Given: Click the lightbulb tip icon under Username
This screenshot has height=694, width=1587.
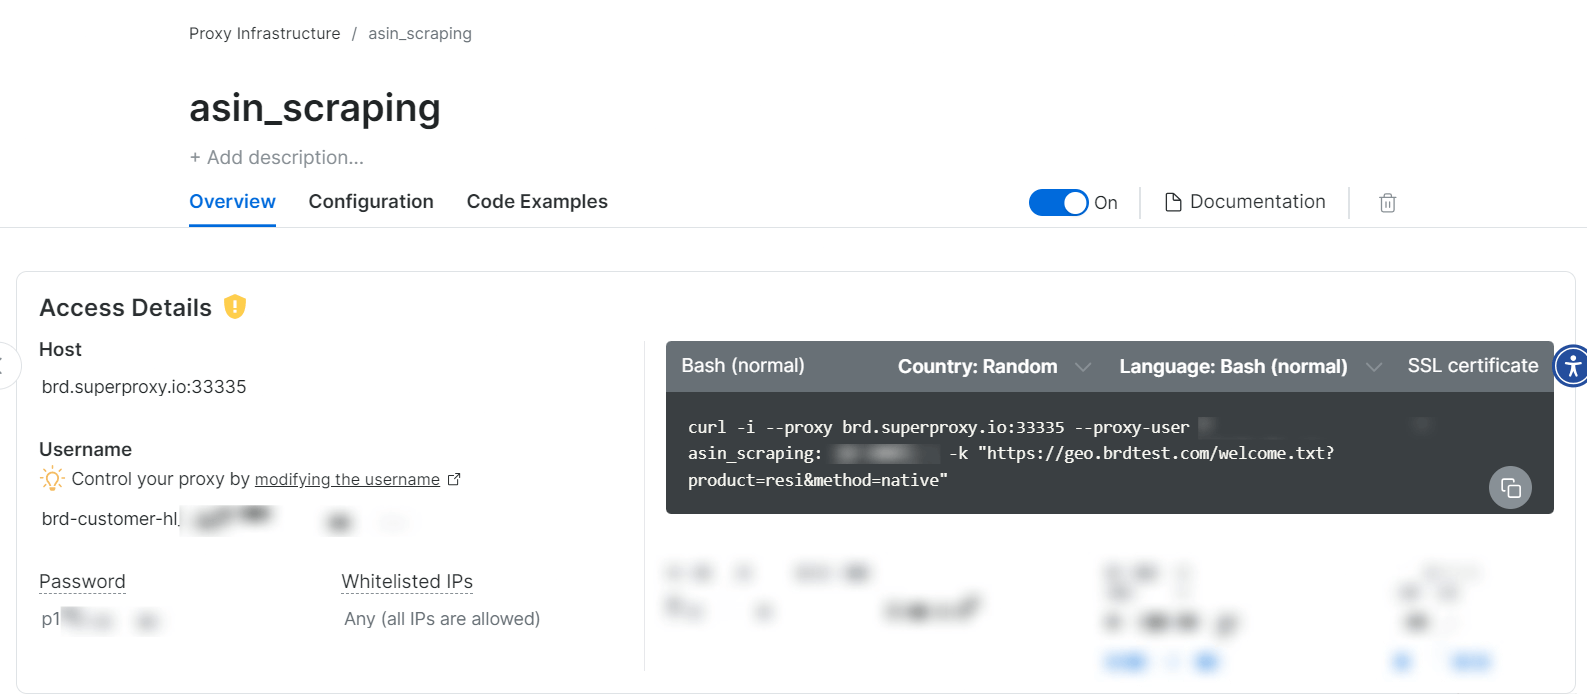Looking at the screenshot, I should pos(52,479).
